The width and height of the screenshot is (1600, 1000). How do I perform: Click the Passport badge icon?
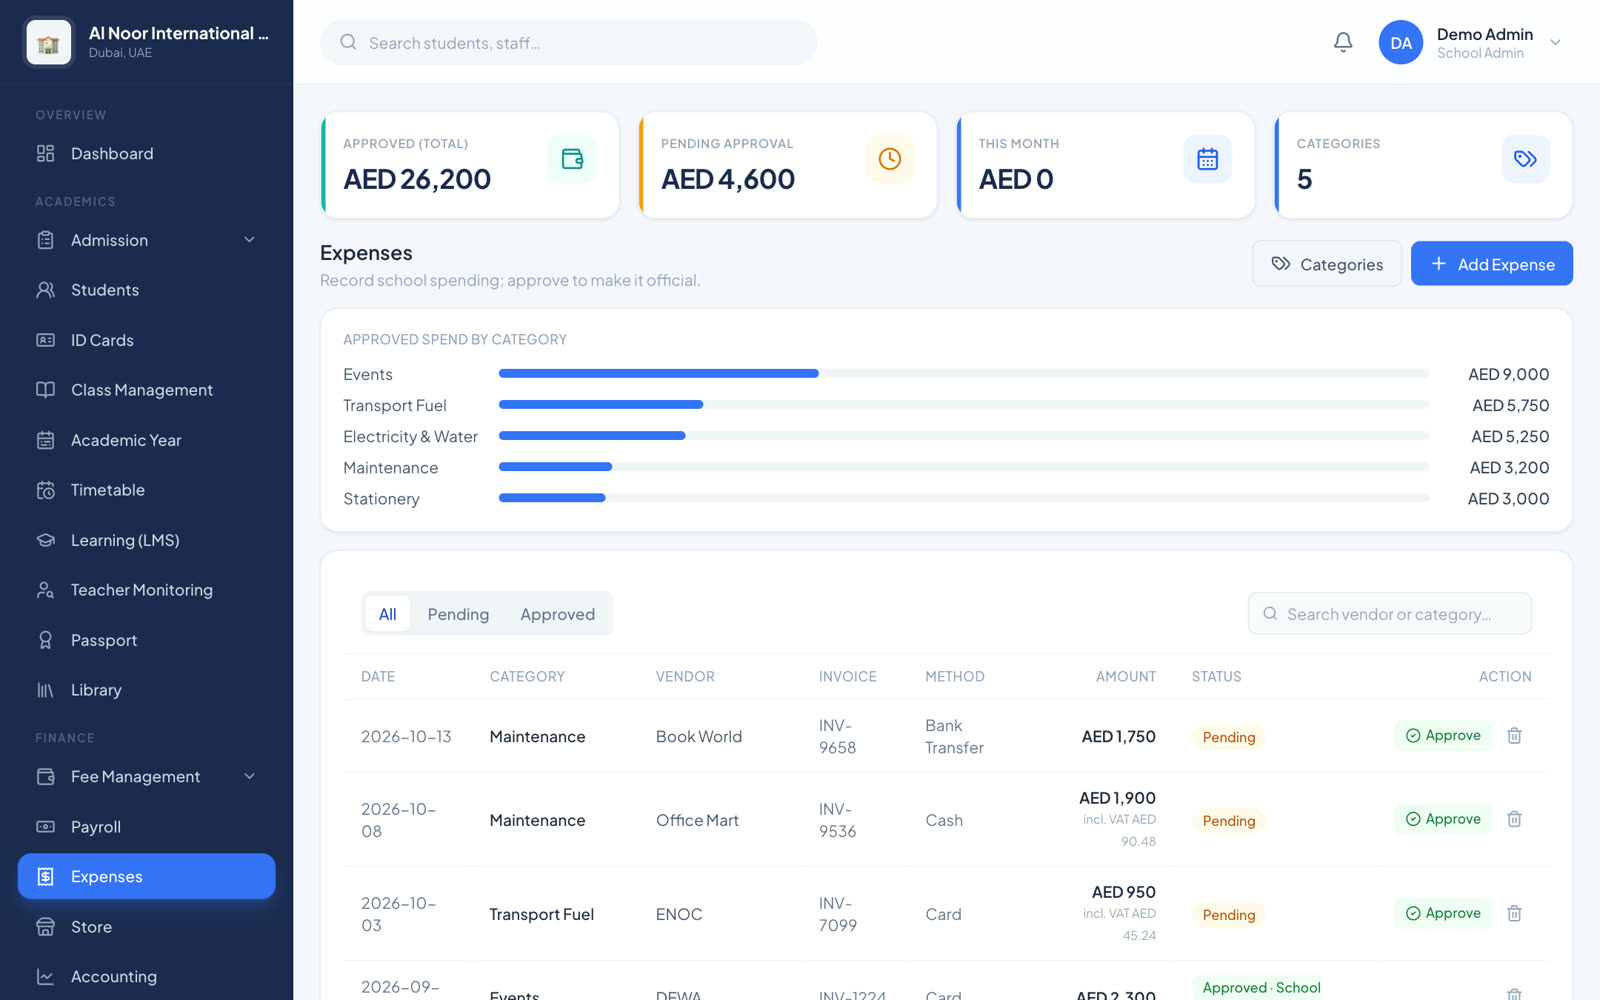click(x=46, y=640)
